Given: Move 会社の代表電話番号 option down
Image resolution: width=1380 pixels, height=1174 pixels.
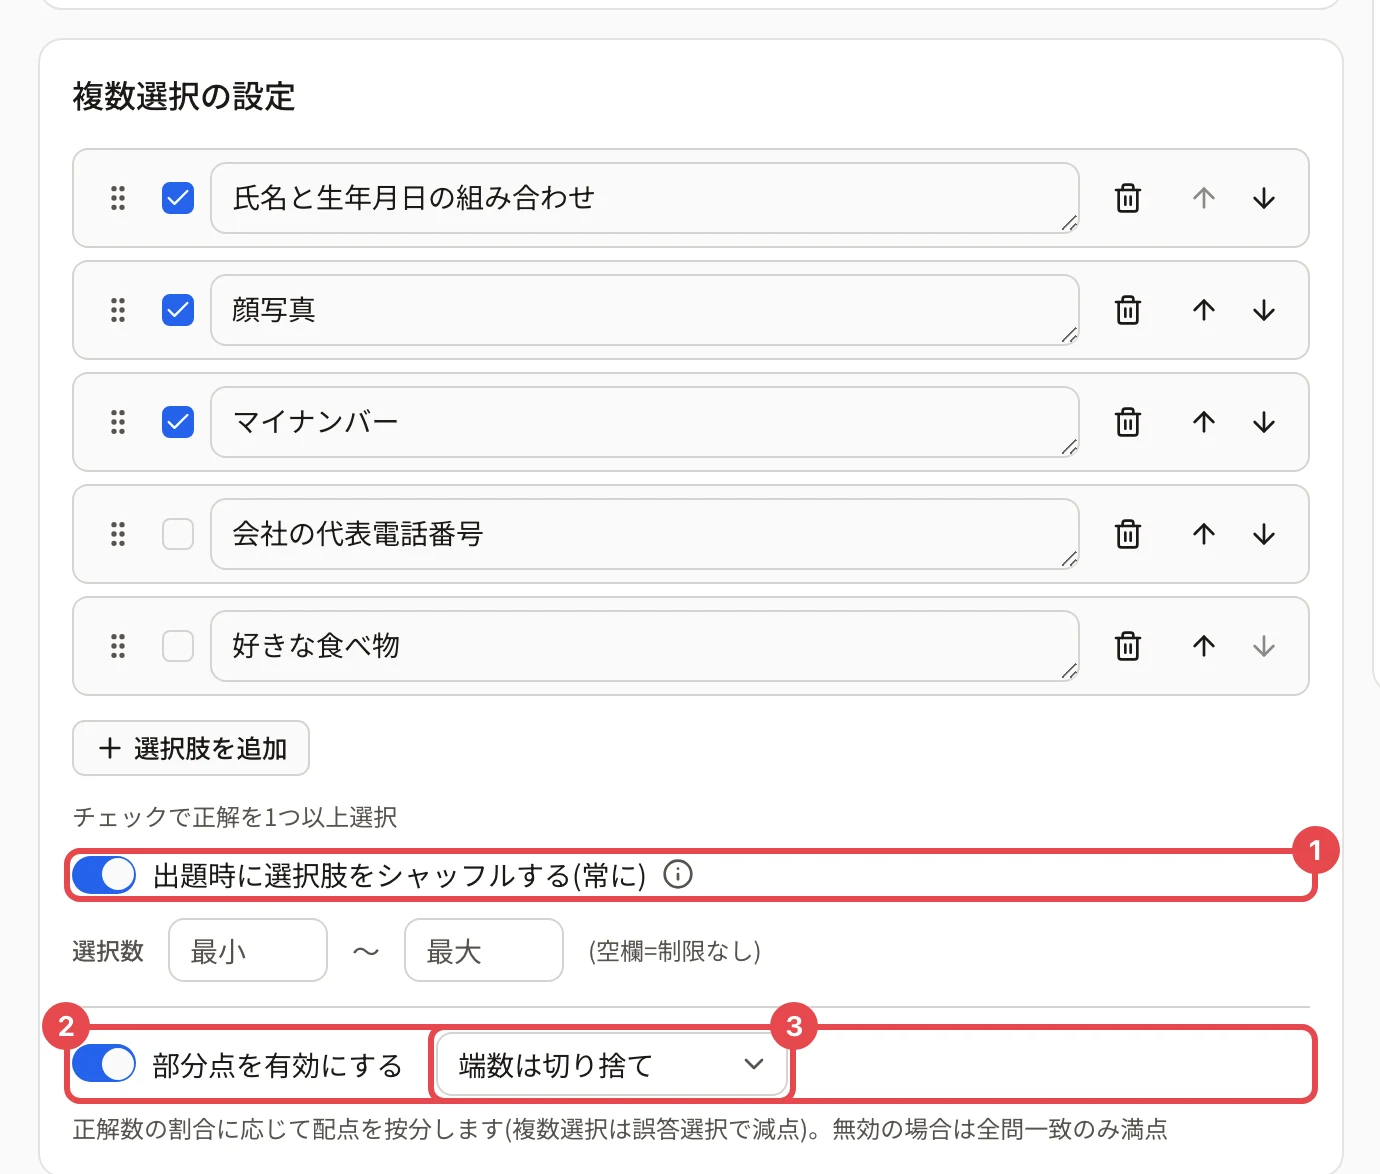Looking at the screenshot, I should coord(1264,534).
